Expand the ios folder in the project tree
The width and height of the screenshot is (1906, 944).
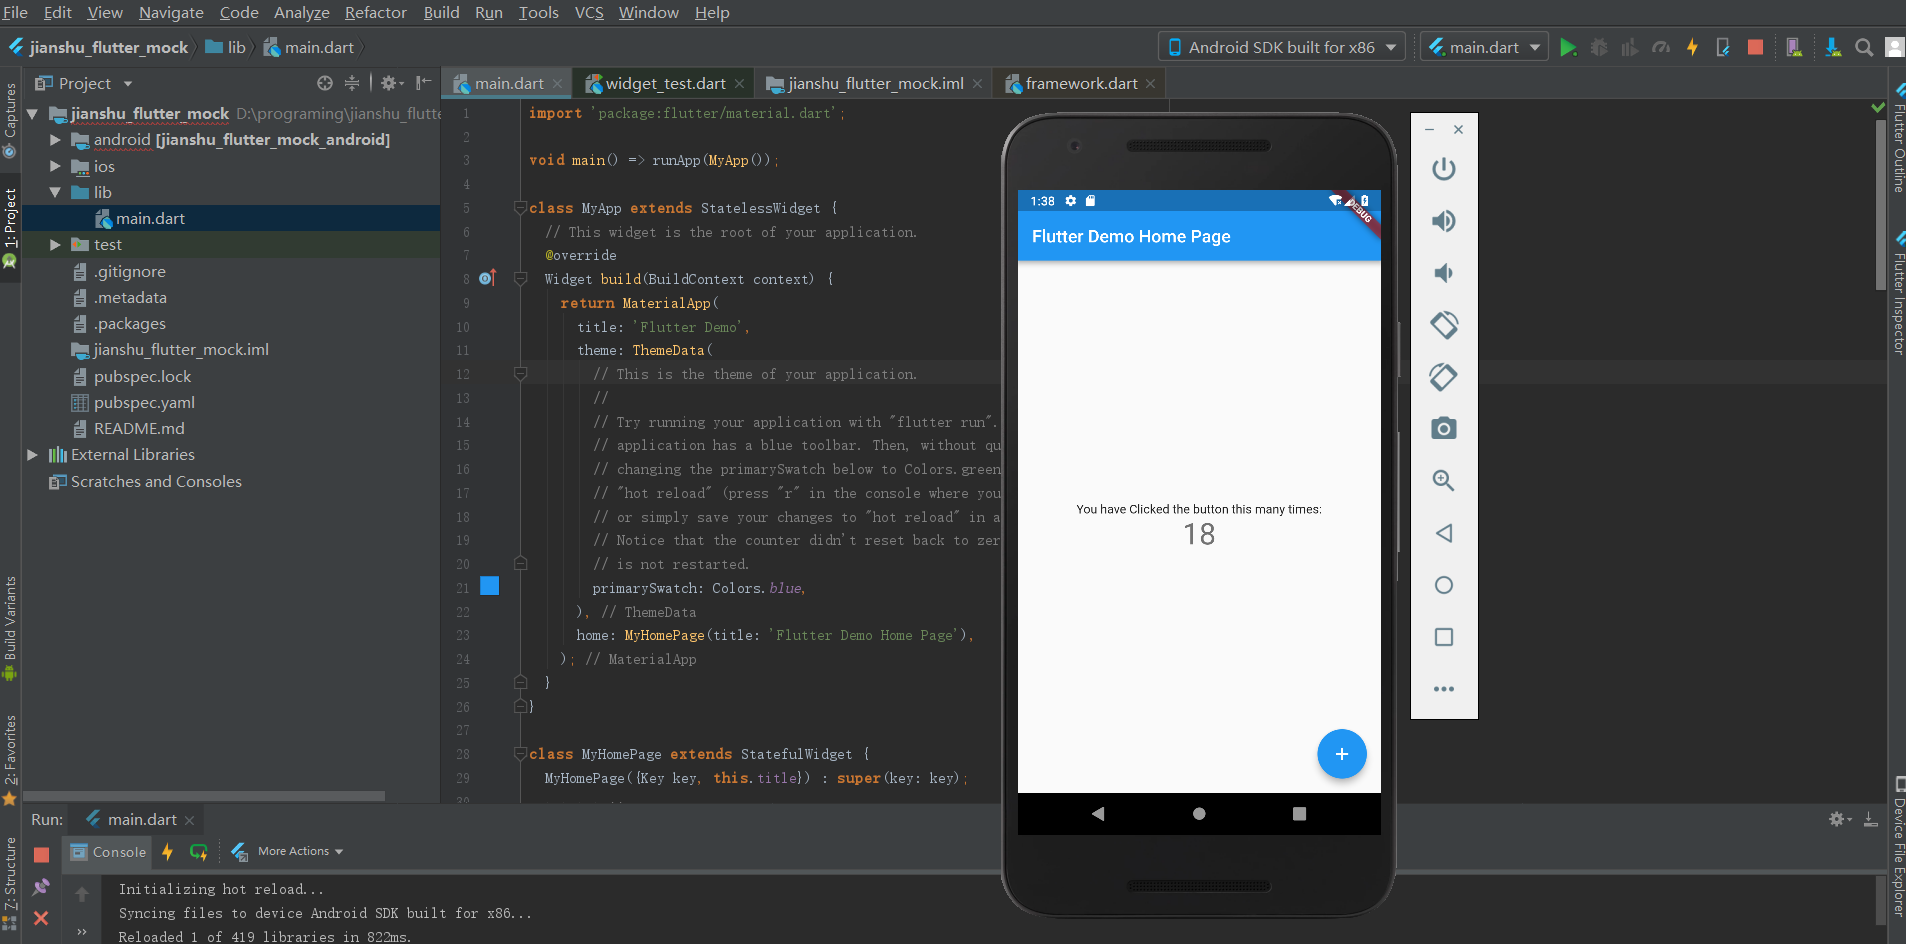click(55, 166)
